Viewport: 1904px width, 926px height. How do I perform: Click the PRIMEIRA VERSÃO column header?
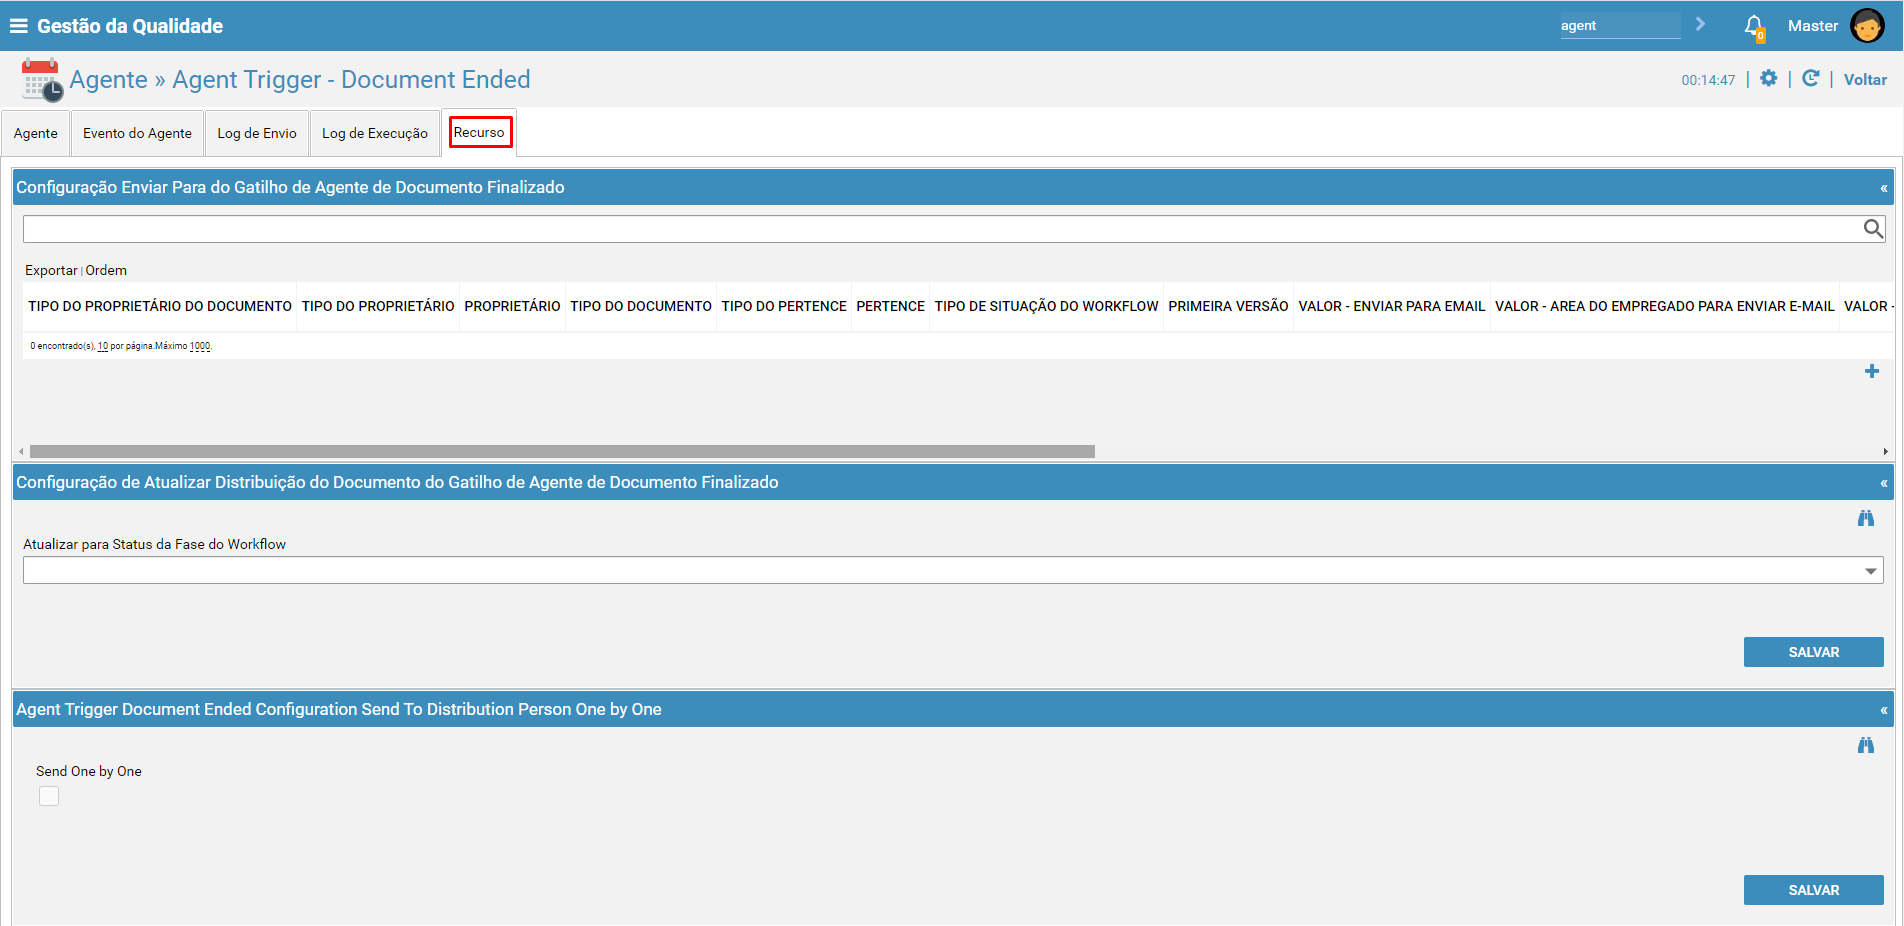pos(1228,306)
